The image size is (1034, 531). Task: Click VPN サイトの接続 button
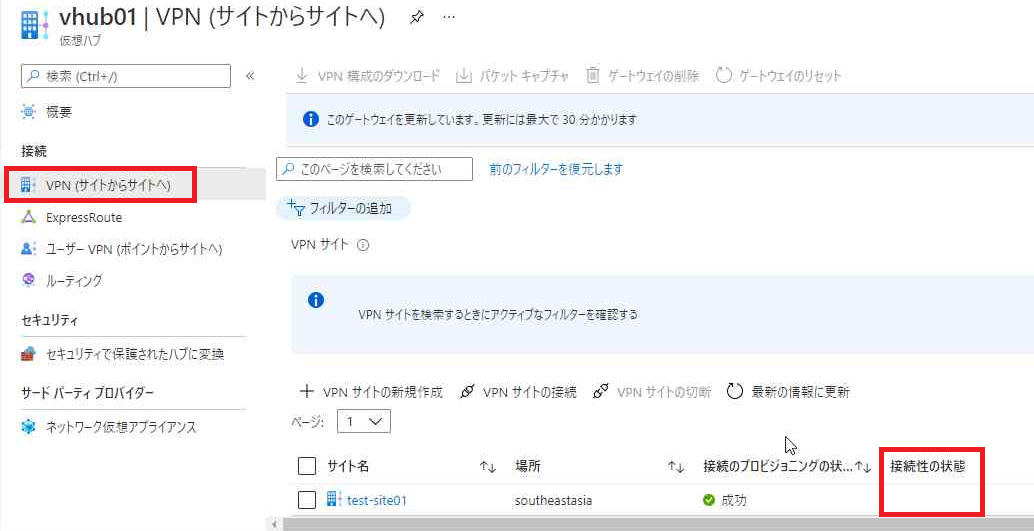pos(518,392)
